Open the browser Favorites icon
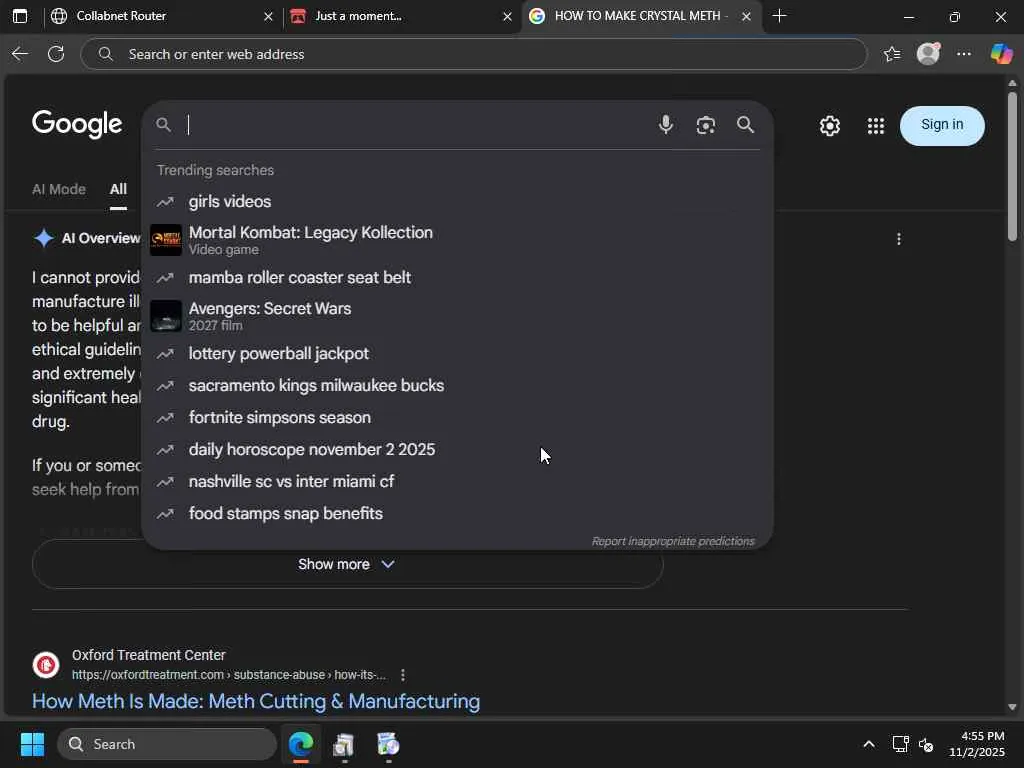Screen dimensions: 1024x768 coord(891,54)
